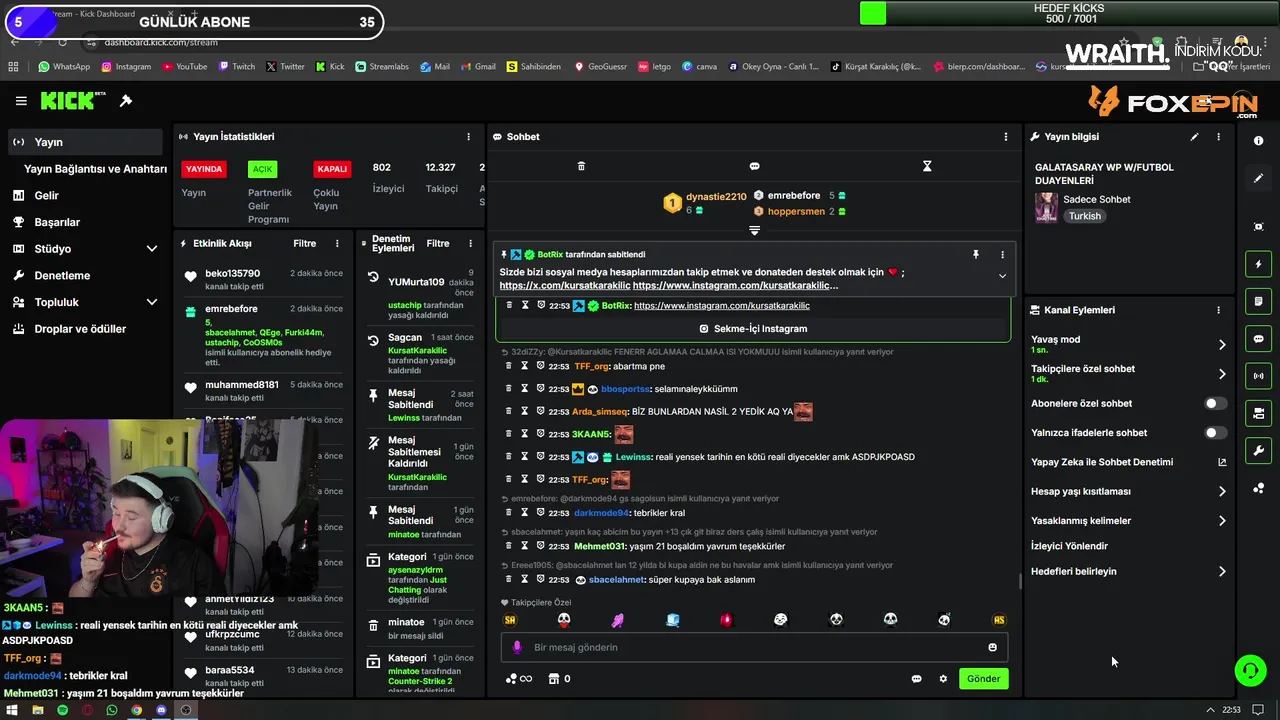Delete darkmode94's message with trash icon
This screenshot has height=720, width=1280.
click(508, 513)
